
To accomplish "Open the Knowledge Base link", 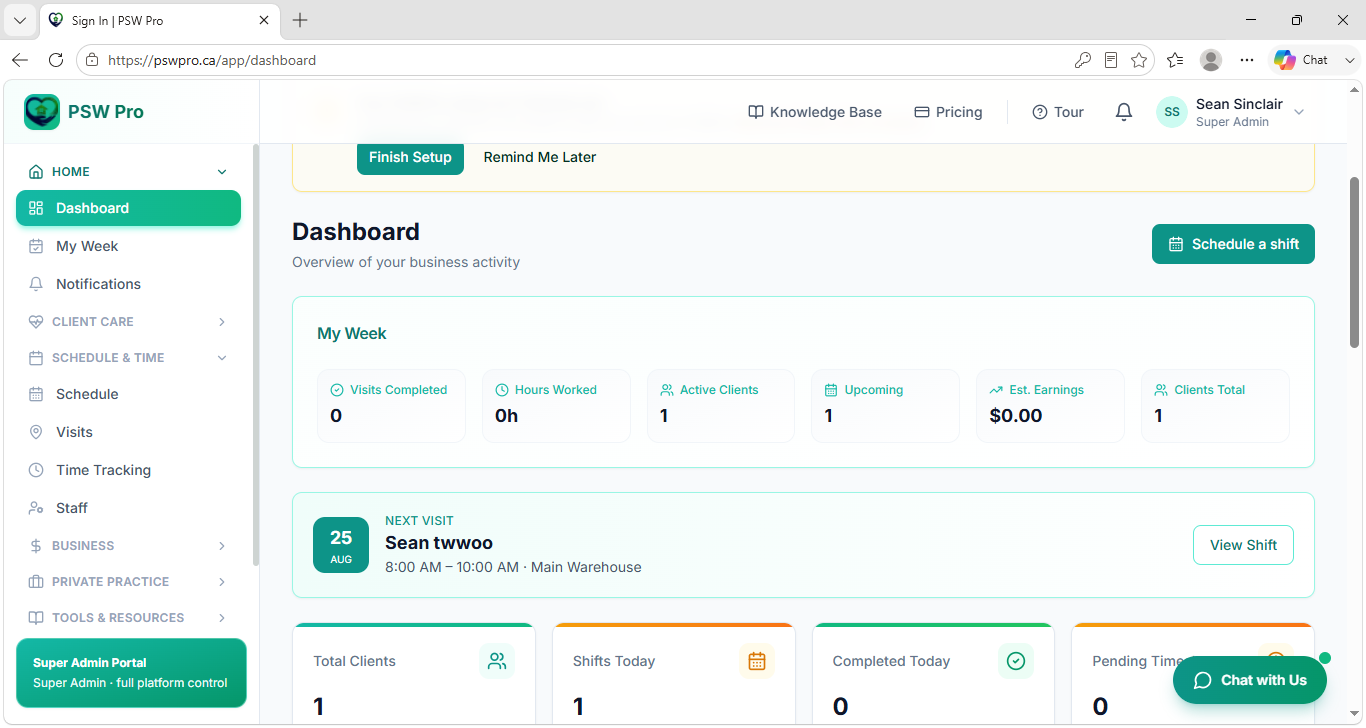I will 815,112.
